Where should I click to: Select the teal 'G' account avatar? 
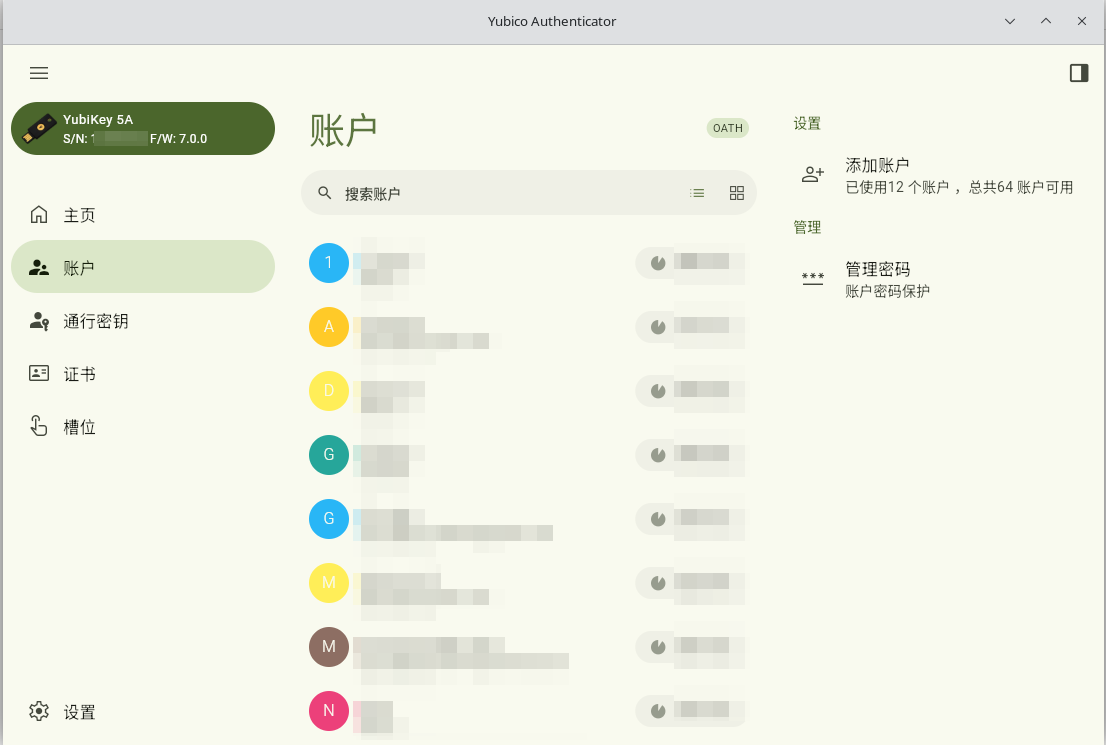pyautogui.click(x=329, y=455)
